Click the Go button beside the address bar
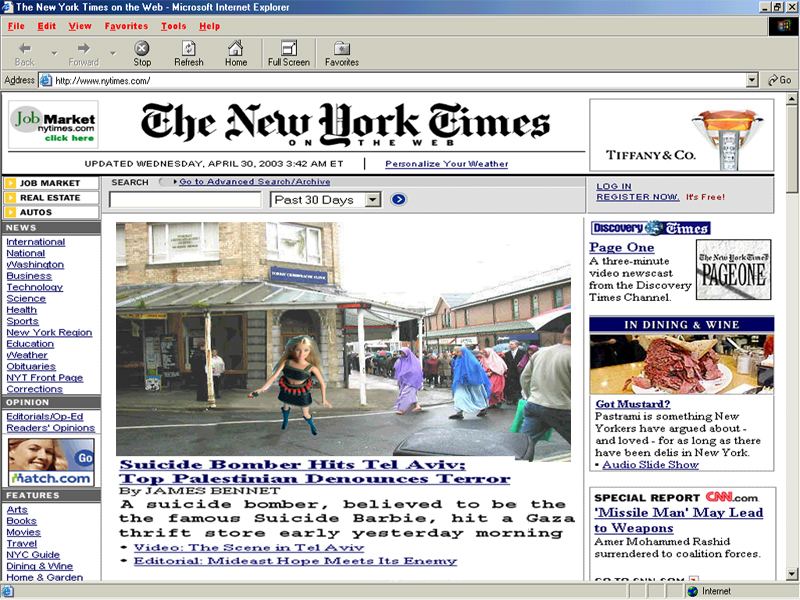 pyautogui.click(x=778, y=80)
